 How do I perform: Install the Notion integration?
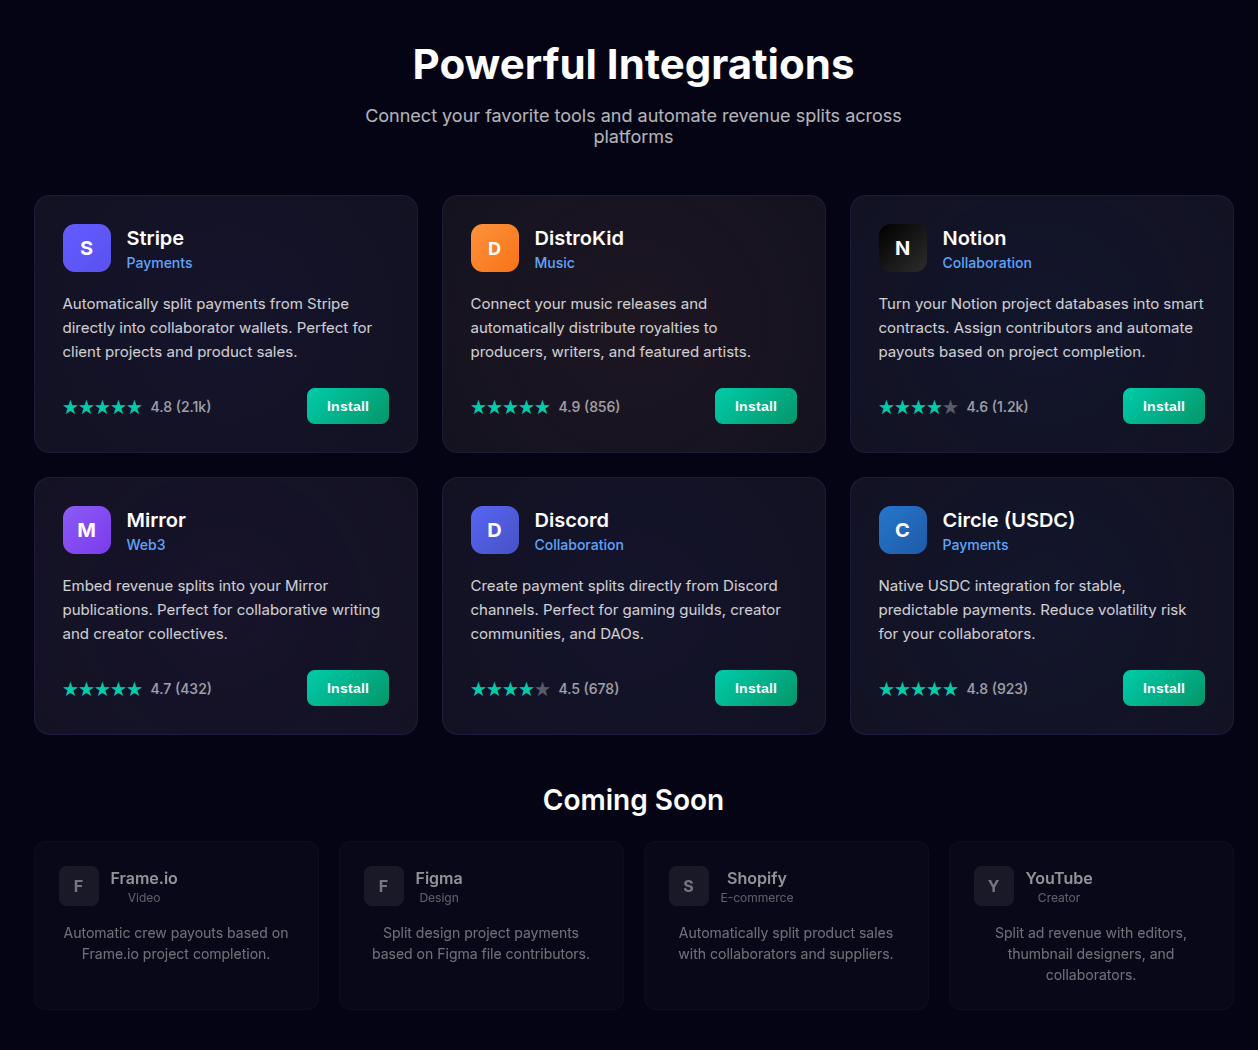pos(1164,406)
